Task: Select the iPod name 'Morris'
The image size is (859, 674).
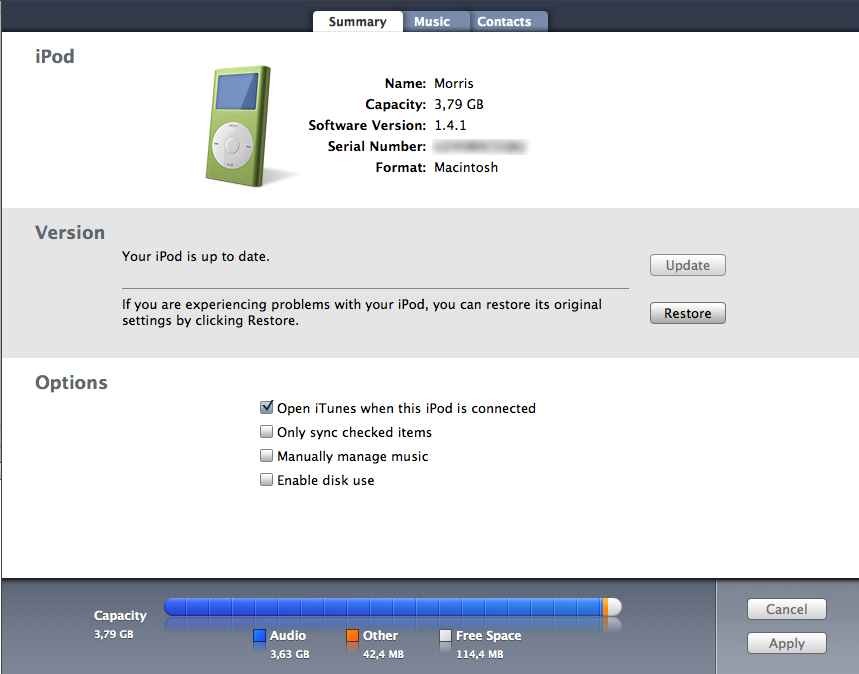Action: click(454, 83)
